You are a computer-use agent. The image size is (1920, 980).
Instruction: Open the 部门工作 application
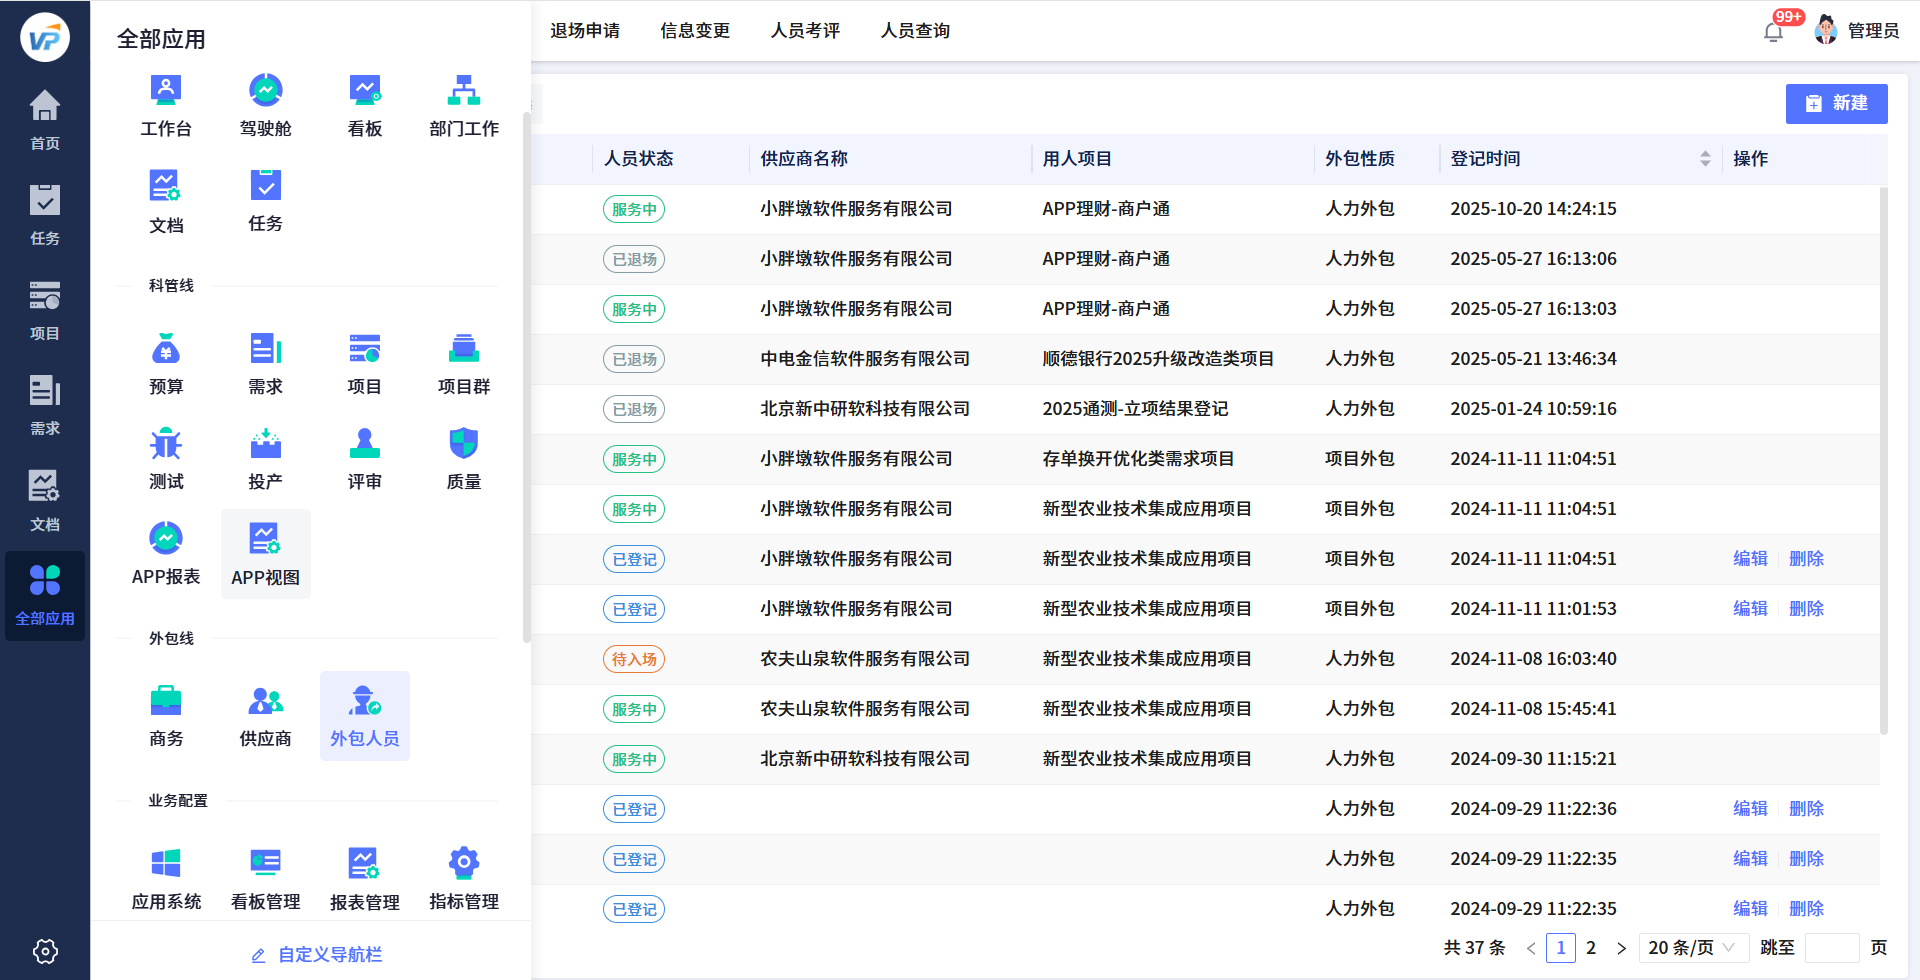[463, 103]
